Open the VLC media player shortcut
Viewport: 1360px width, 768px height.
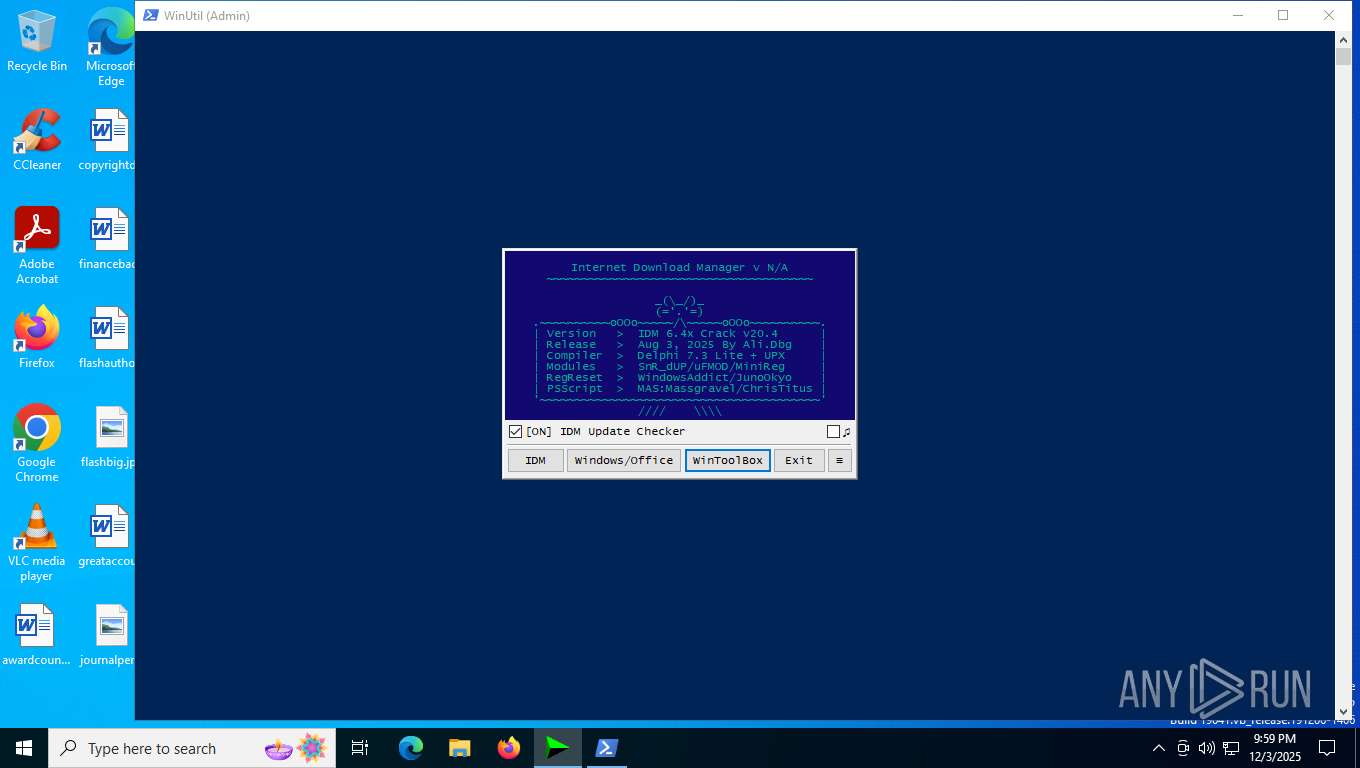point(37,542)
